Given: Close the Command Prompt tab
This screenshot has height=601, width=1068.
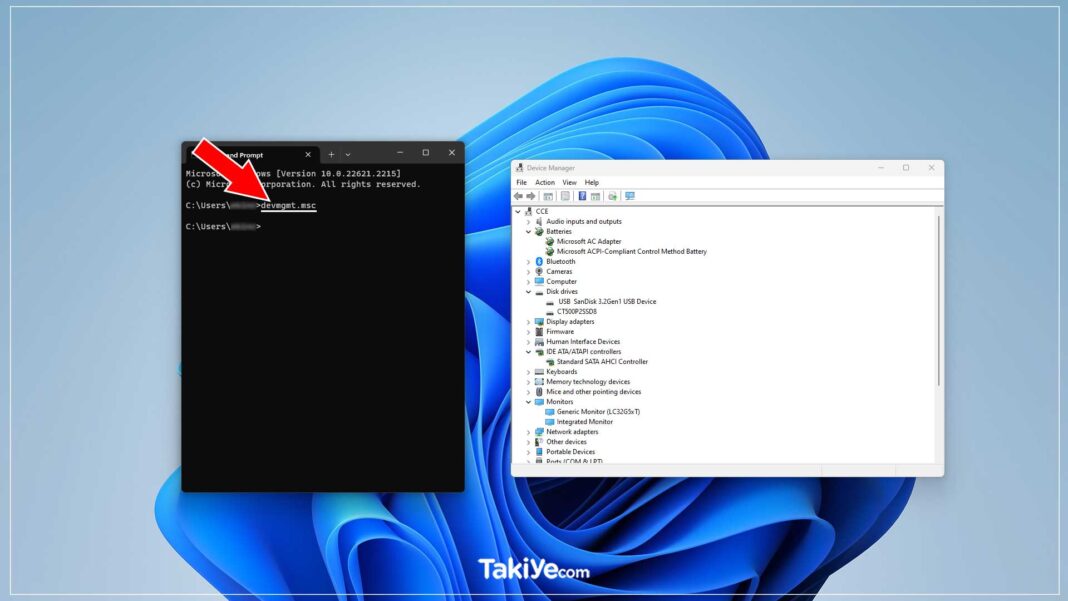Looking at the screenshot, I should pos(308,155).
